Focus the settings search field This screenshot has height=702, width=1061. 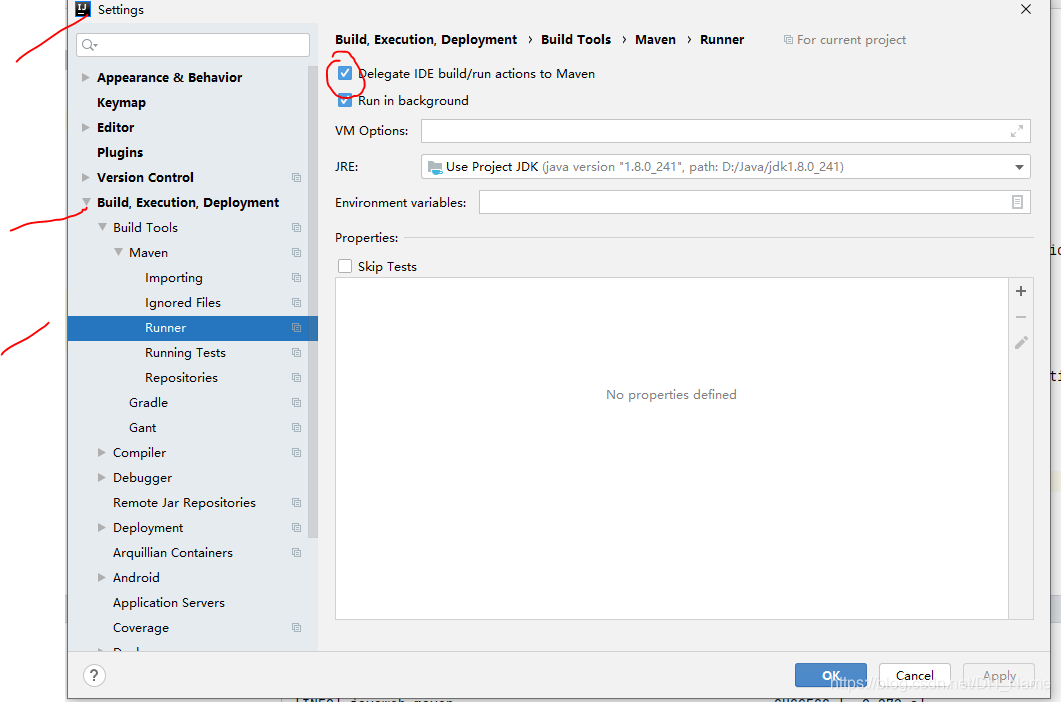coord(193,45)
